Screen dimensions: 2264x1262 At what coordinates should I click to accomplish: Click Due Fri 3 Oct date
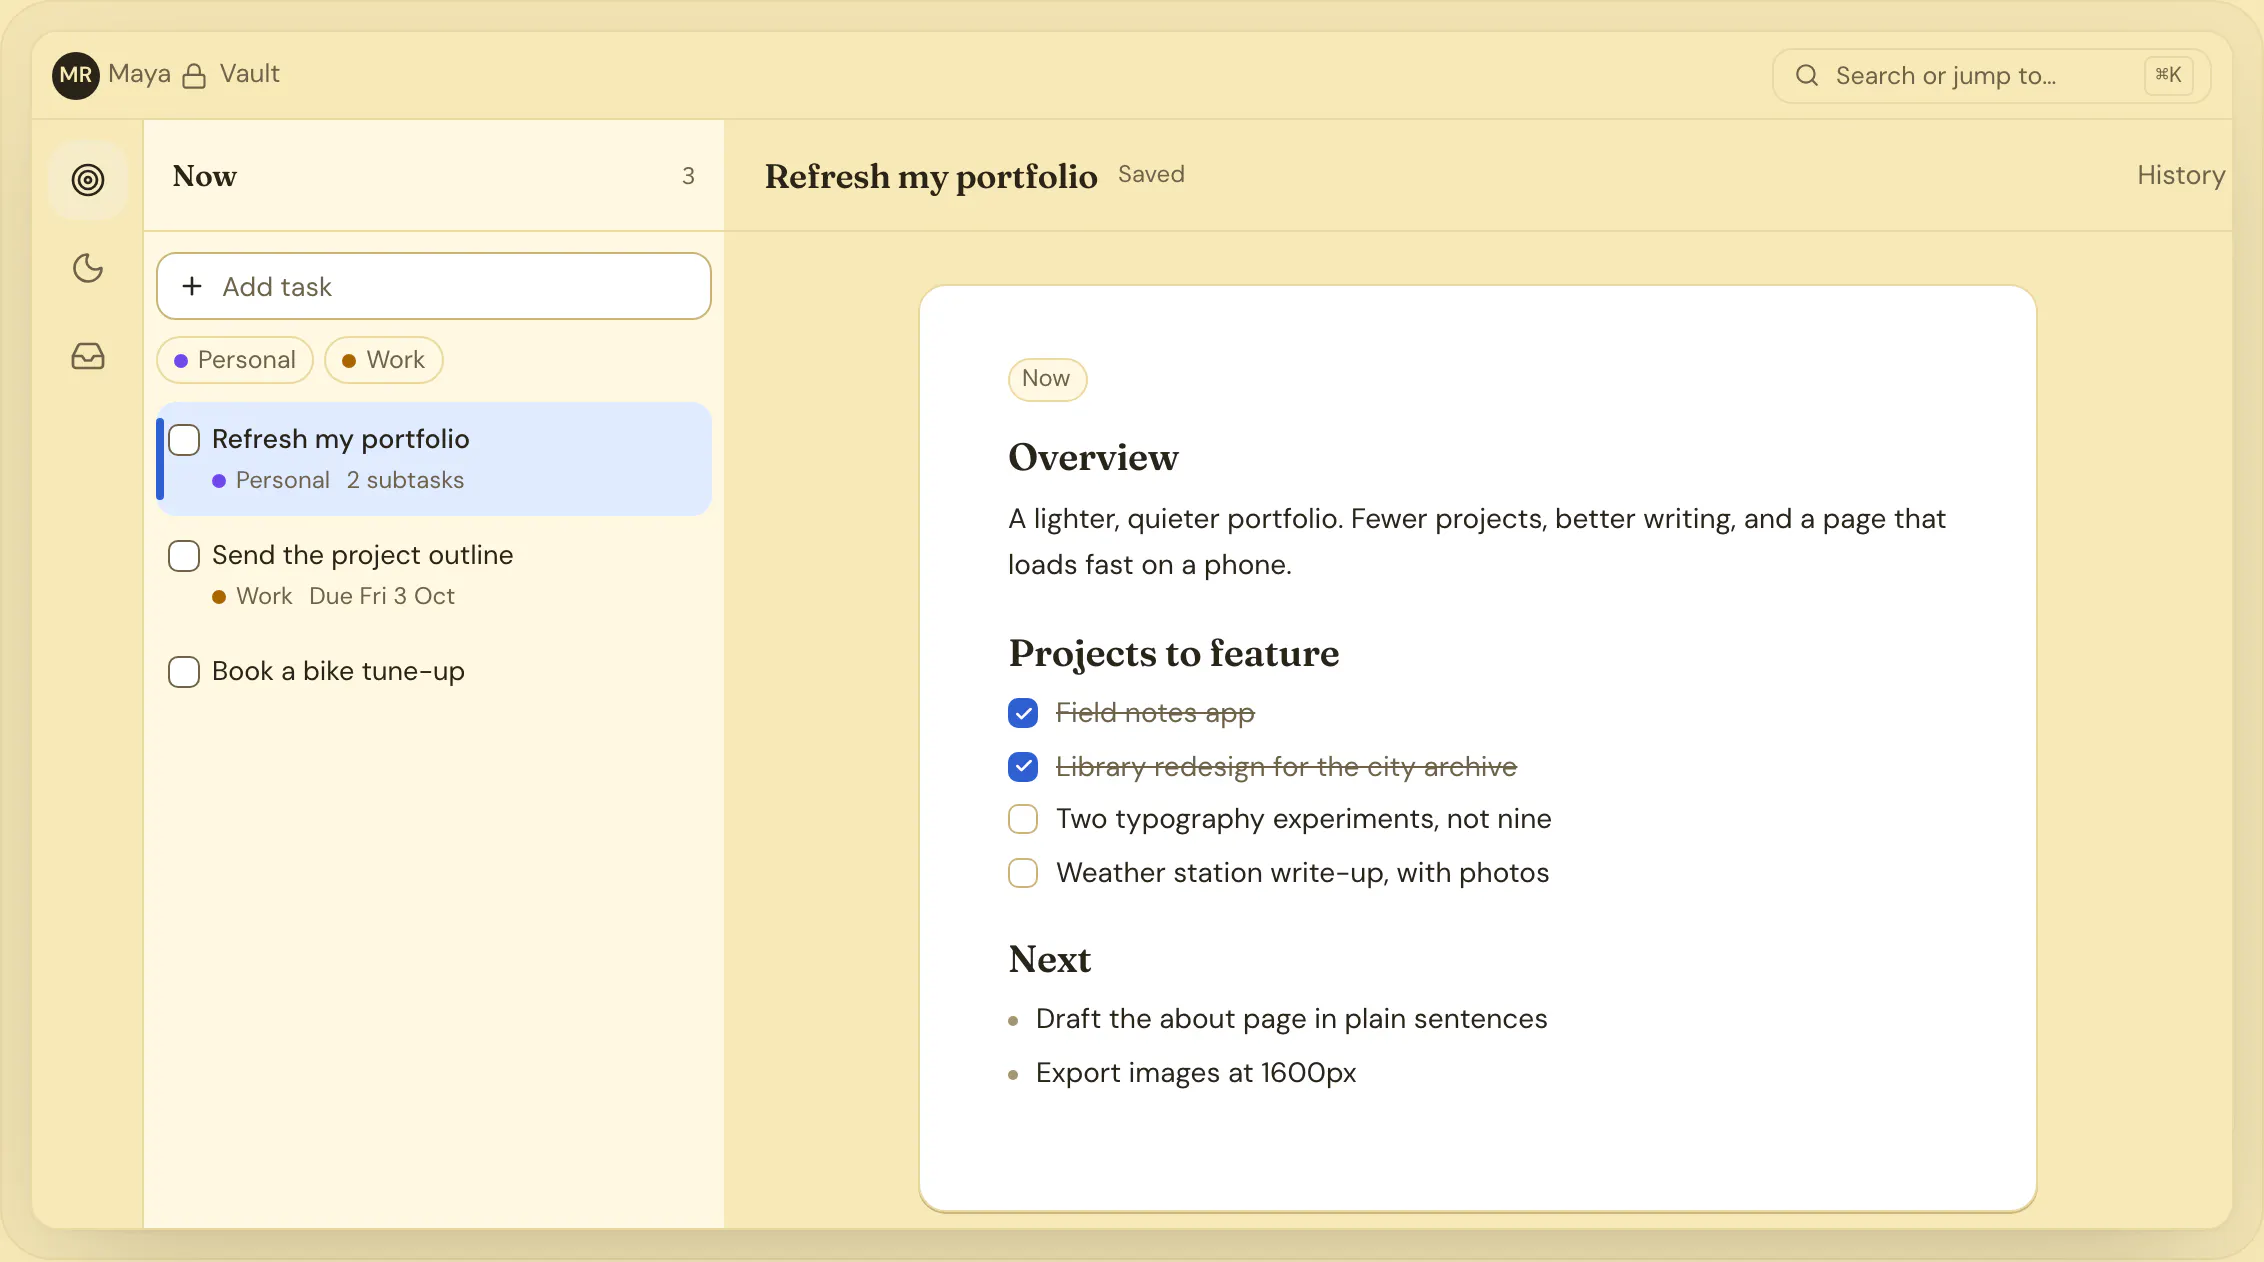[382, 597]
